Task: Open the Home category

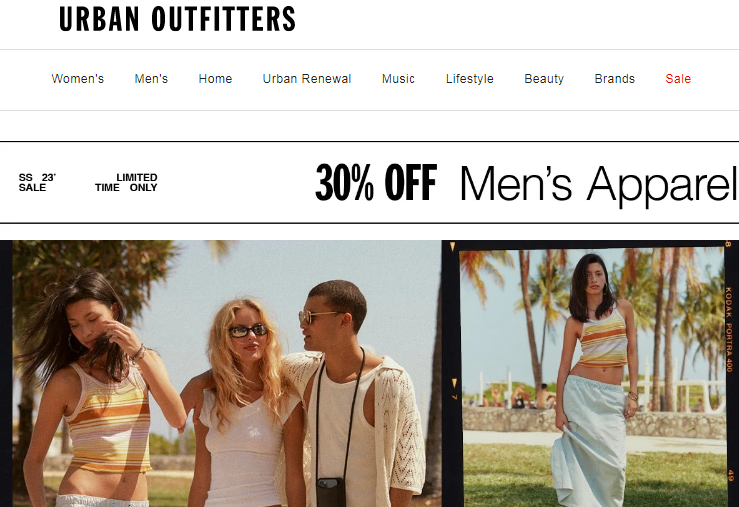Action: (215, 79)
